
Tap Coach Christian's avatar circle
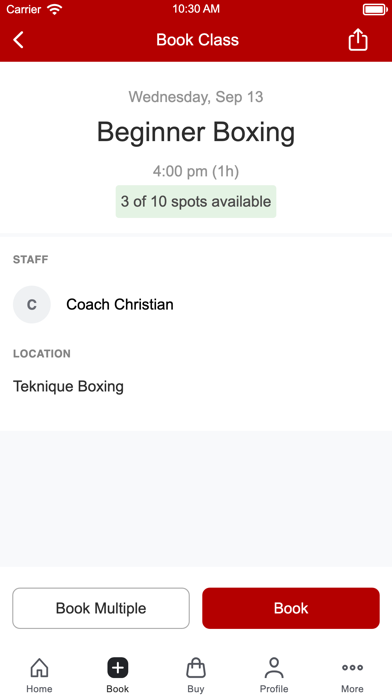pos(32,304)
